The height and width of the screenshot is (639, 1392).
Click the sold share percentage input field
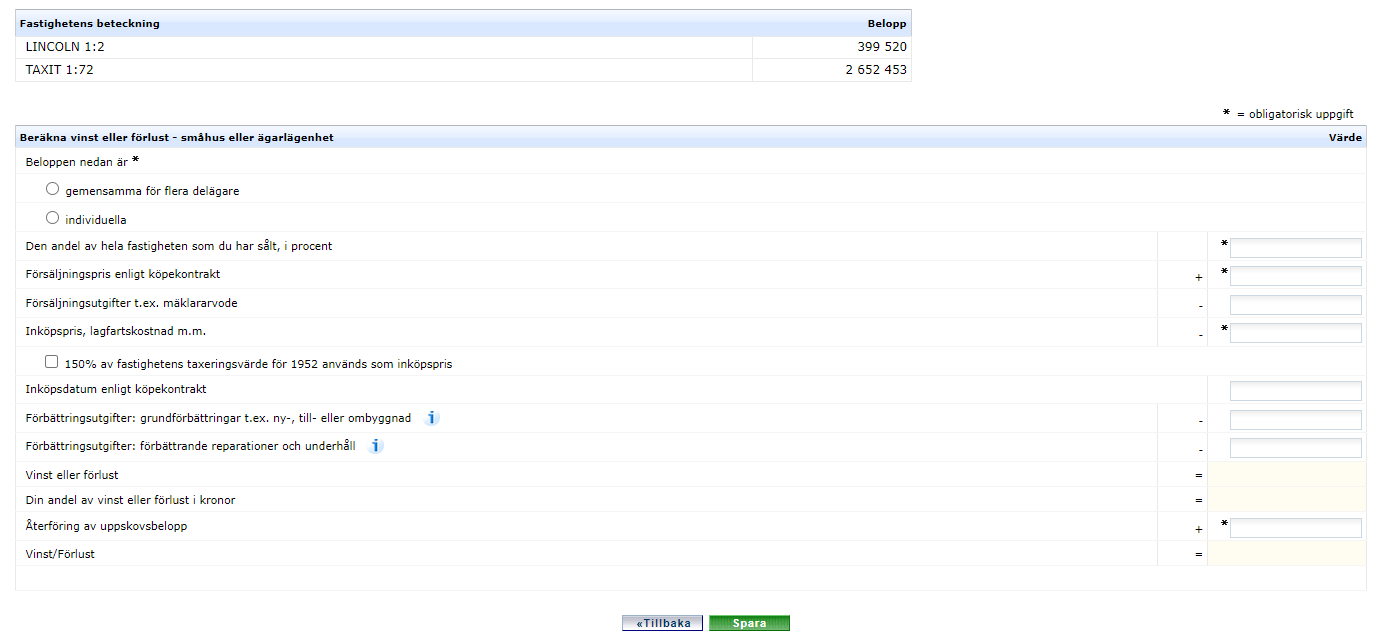1295,247
